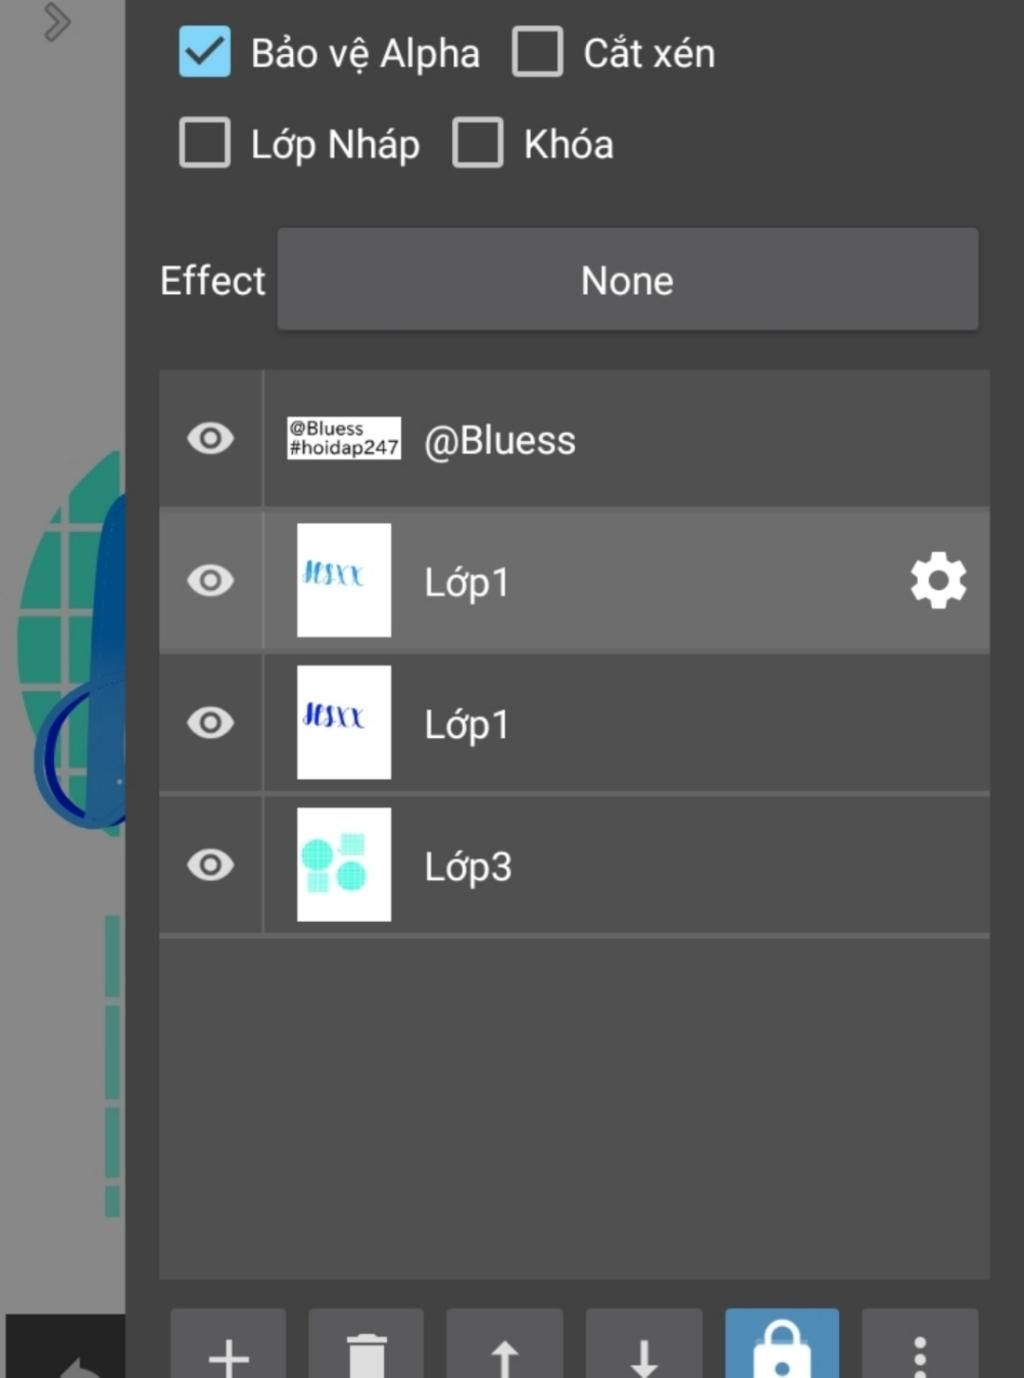
Task: Hide the Lớp3 layer via eye icon
Action: tap(211, 864)
